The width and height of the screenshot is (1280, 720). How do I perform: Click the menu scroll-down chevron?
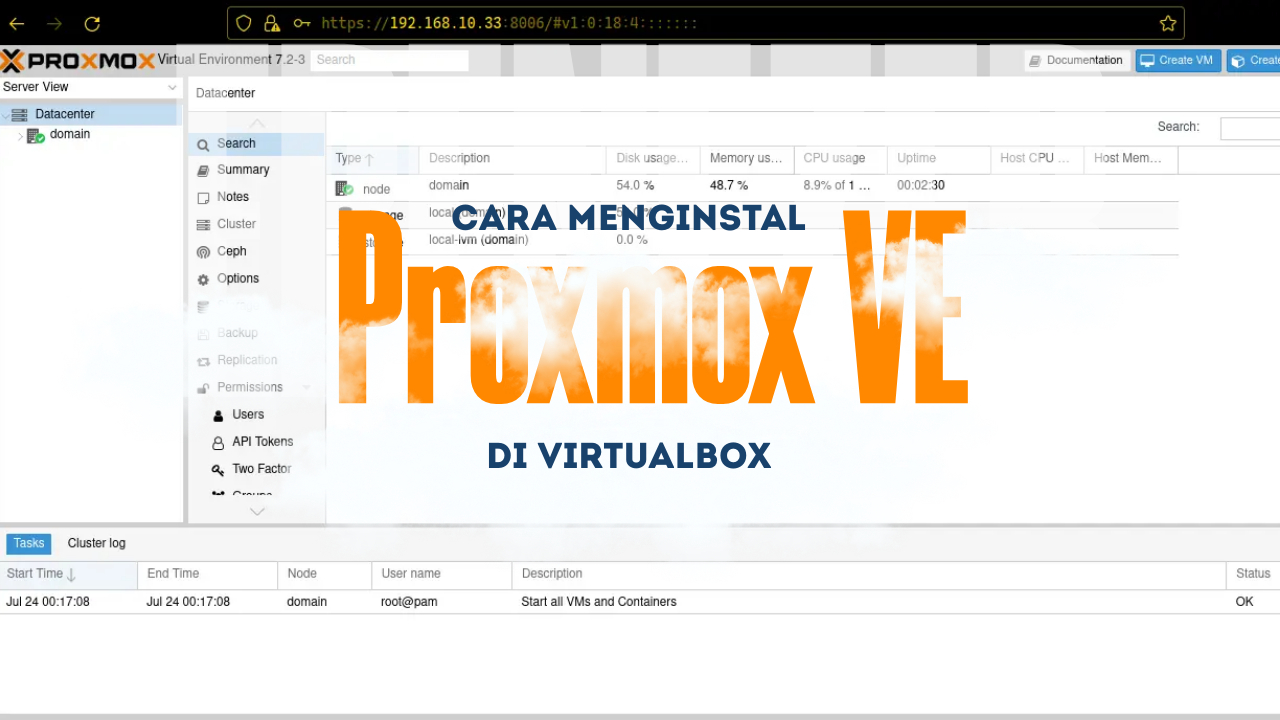(x=257, y=511)
